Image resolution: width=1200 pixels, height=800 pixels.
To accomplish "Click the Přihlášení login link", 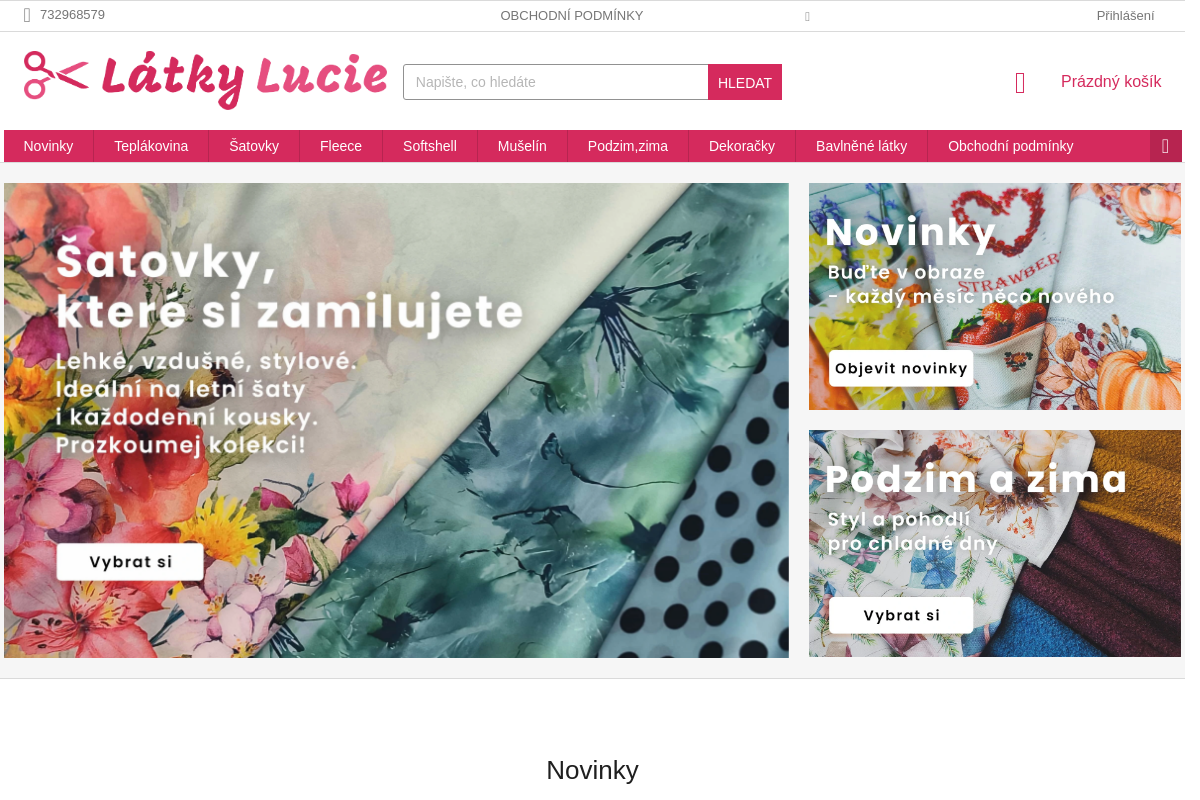I will click(1125, 15).
